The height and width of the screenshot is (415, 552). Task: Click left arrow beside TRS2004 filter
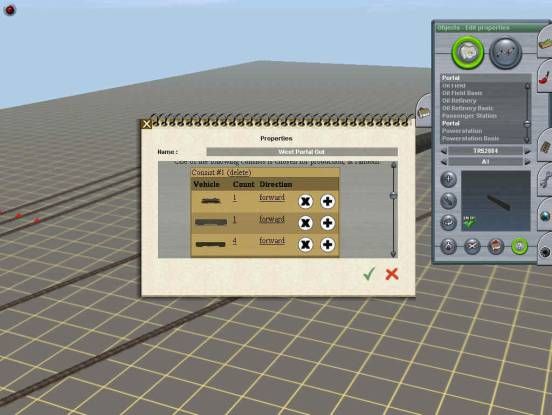(444, 151)
